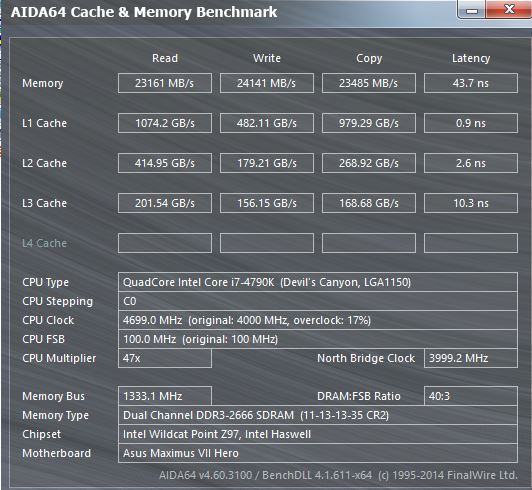Select L2 Cache latency 2.6 ns

[471, 163]
